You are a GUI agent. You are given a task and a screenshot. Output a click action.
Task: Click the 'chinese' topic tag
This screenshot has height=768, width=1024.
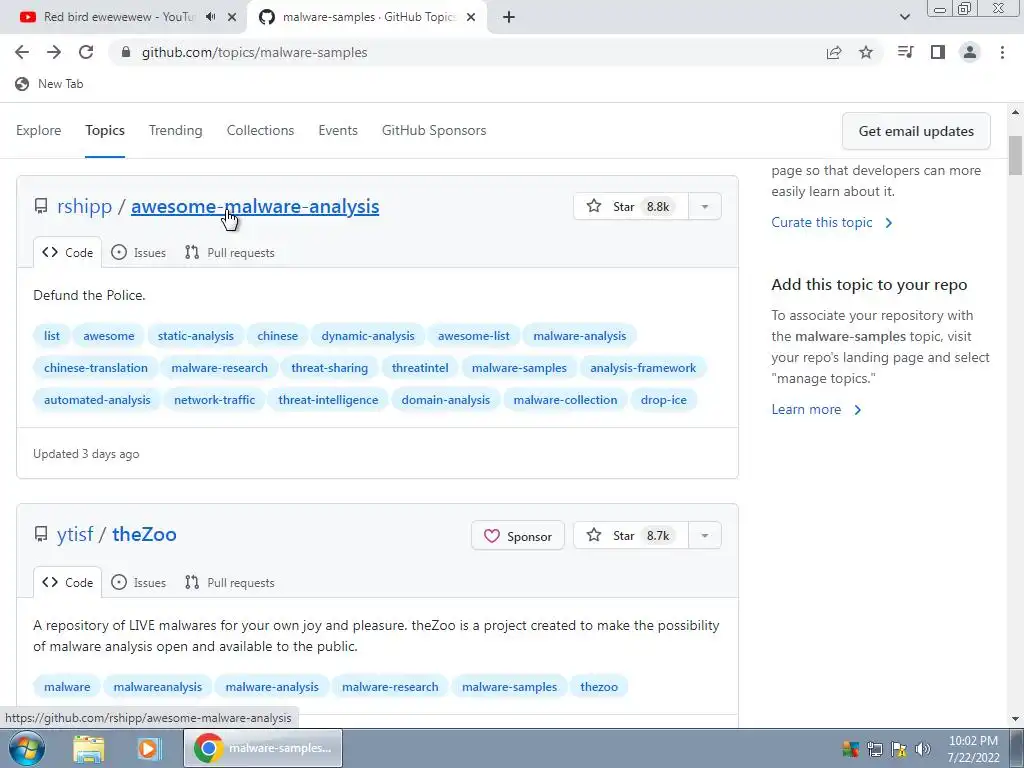[x=278, y=336]
